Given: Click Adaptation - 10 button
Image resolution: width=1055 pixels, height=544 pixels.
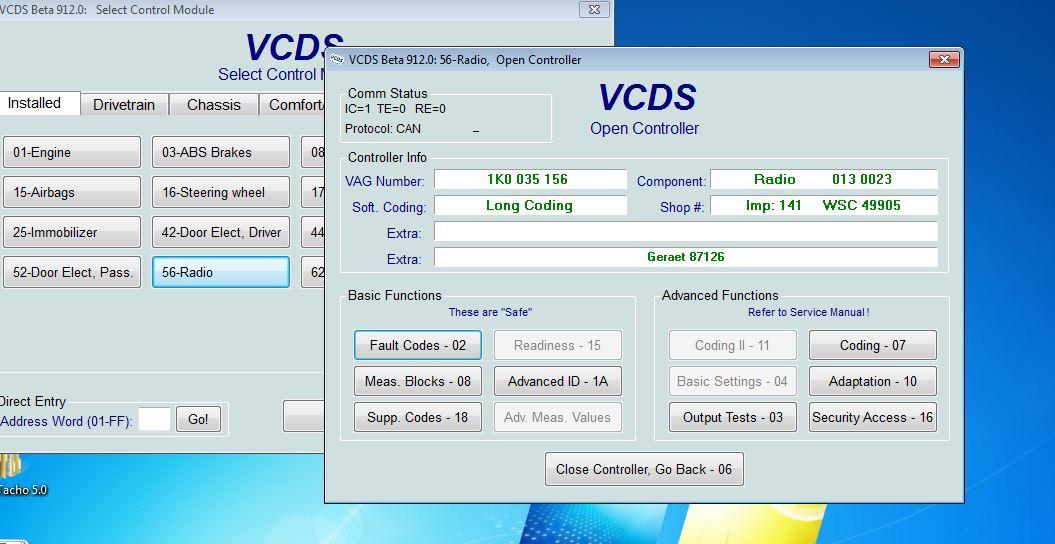Looking at the screenshot, I should coord(872,381).
